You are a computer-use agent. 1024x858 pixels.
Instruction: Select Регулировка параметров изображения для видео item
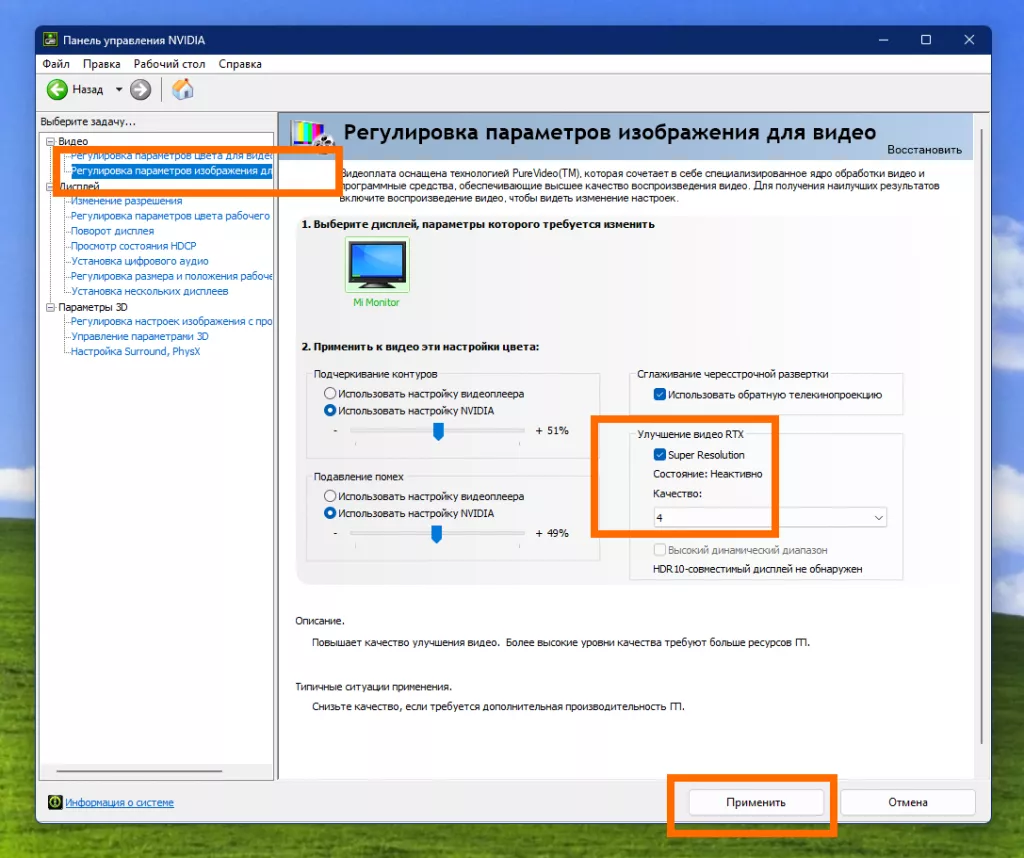(x=171, y=170)
